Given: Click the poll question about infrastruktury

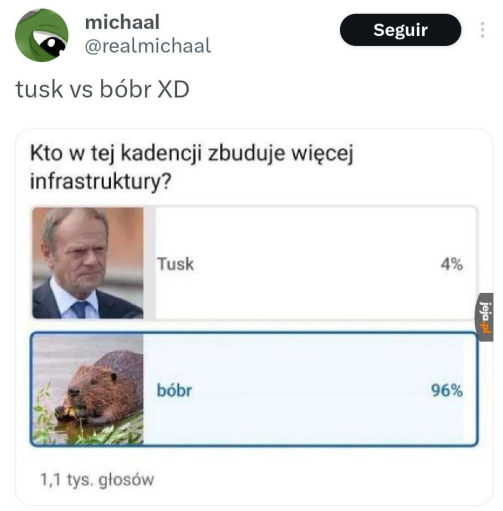Looking at the screenshot, I should (192, 167).
